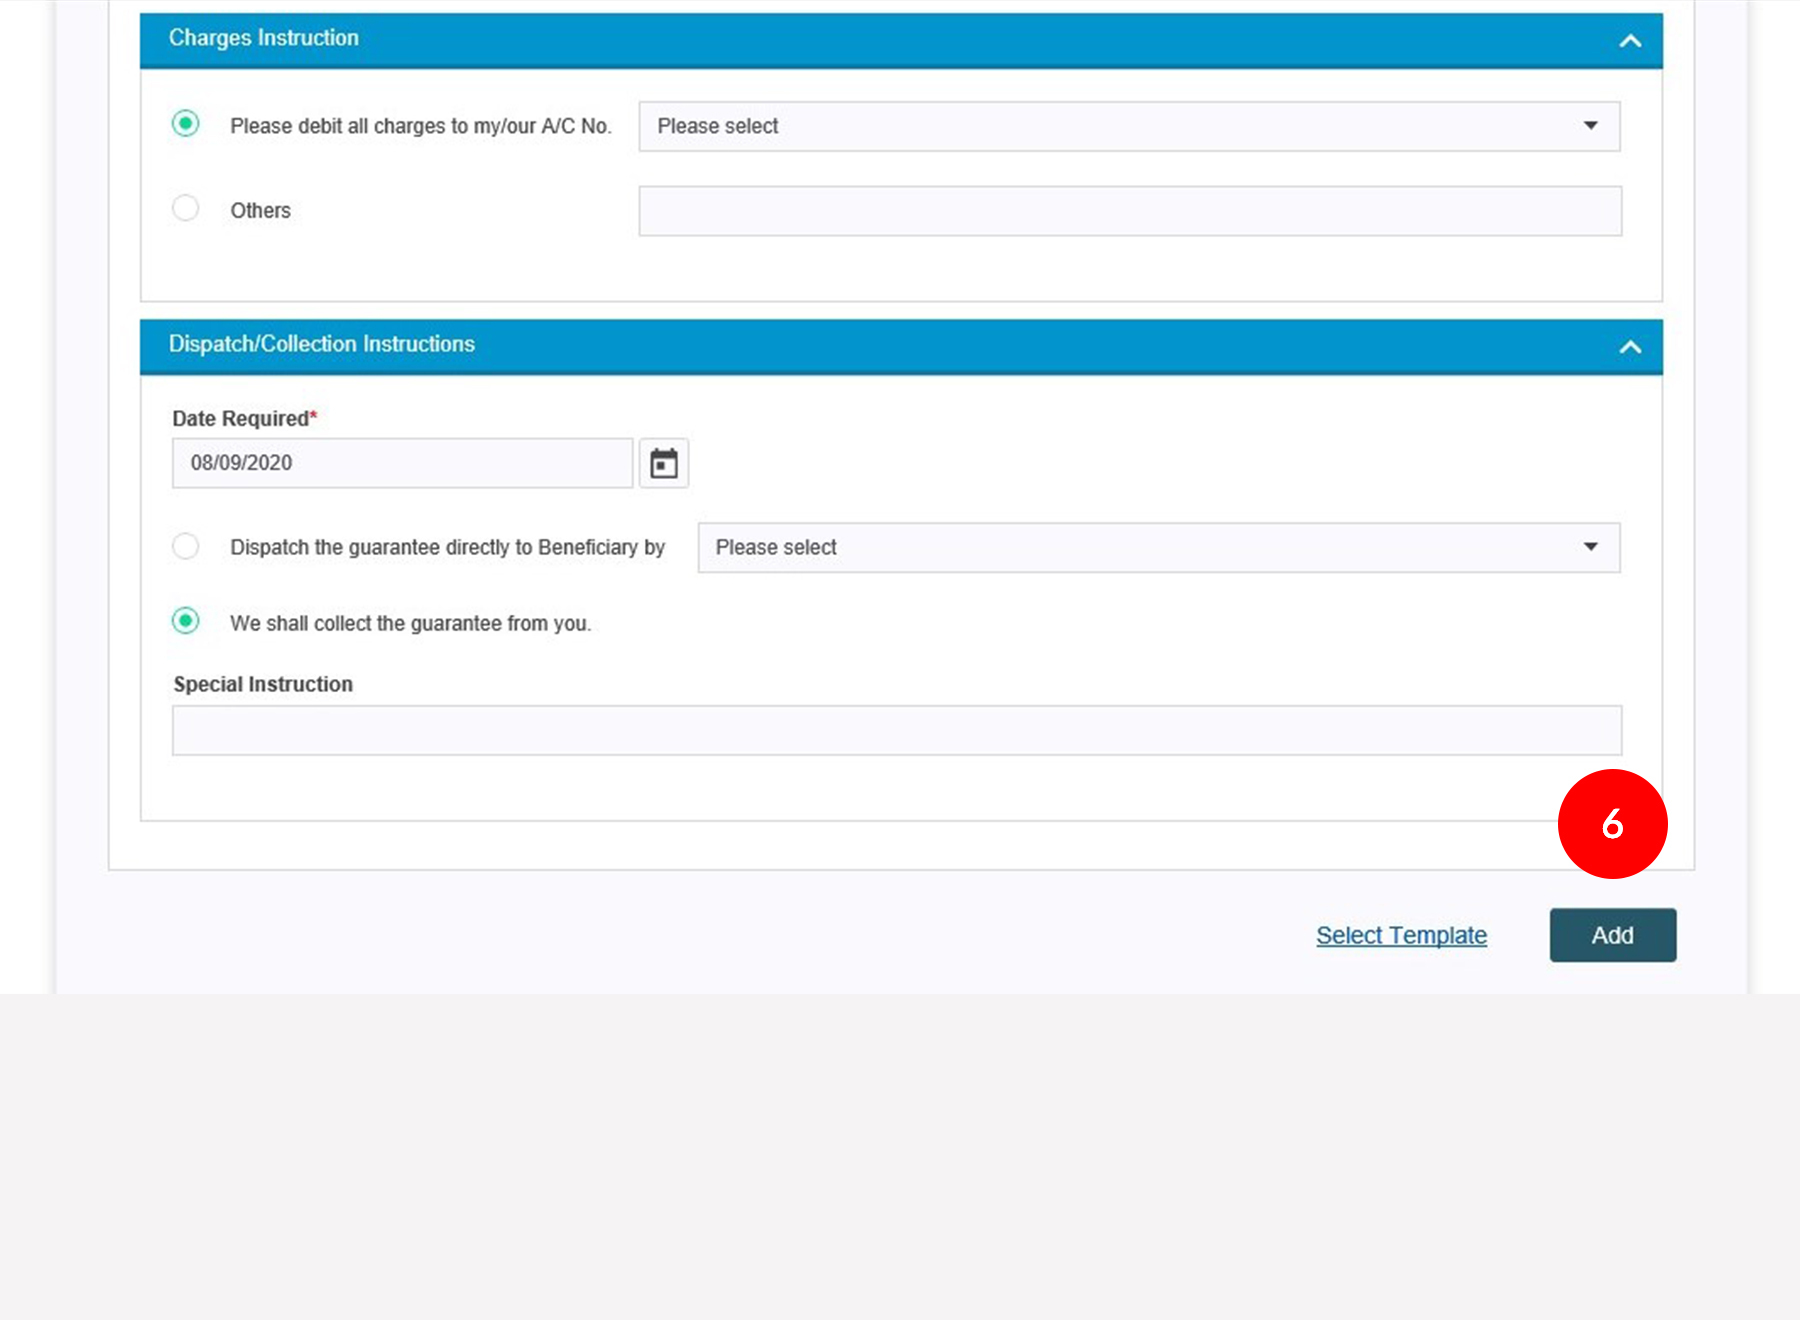
Task: Collapse Charges Instruction using its chevron
Action: pos(1630,41)
